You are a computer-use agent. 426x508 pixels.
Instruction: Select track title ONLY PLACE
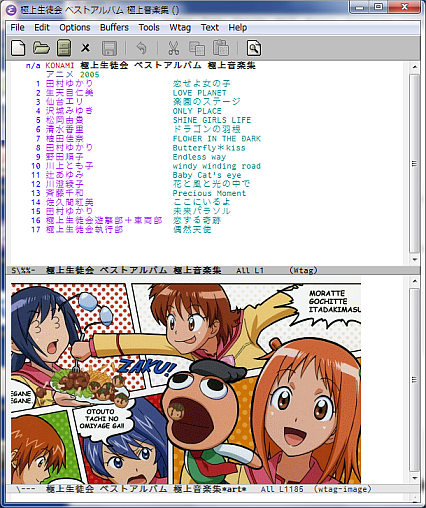[x=197, y=111]
